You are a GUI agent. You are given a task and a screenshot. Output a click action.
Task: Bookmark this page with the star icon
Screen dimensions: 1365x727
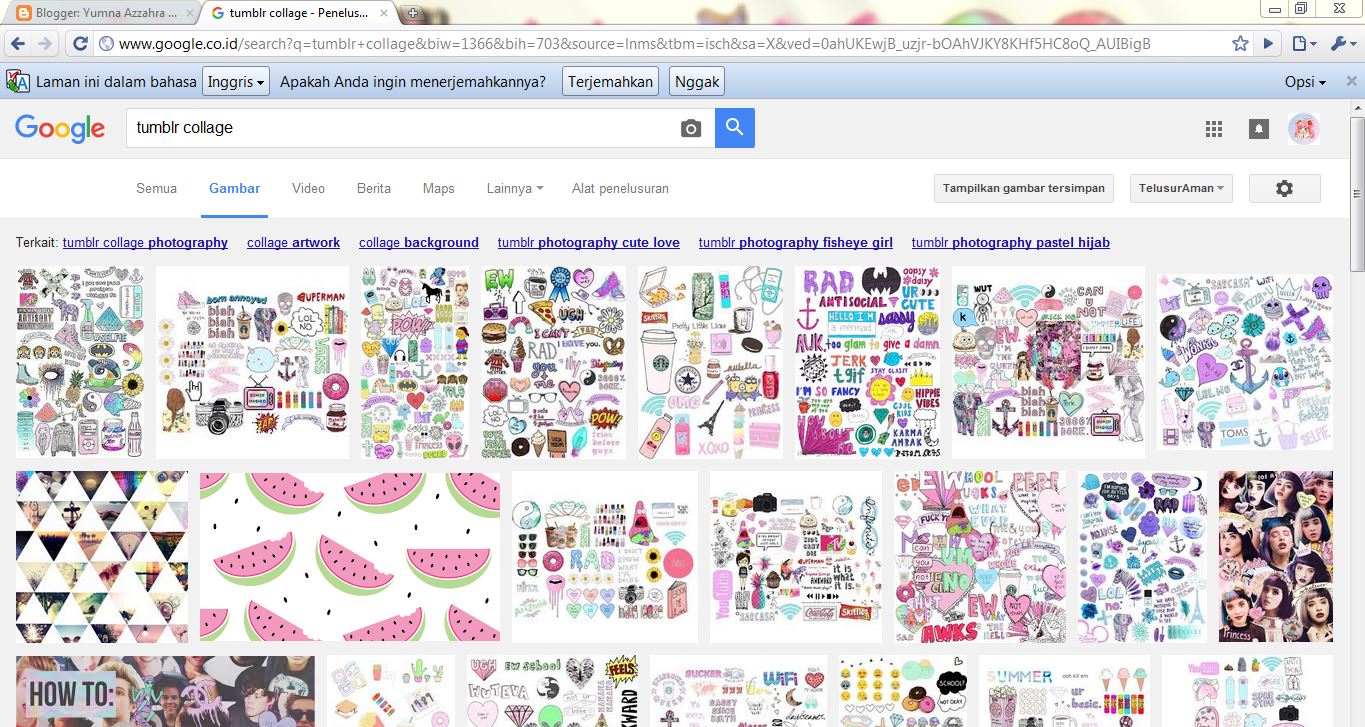pos(1240,44)
